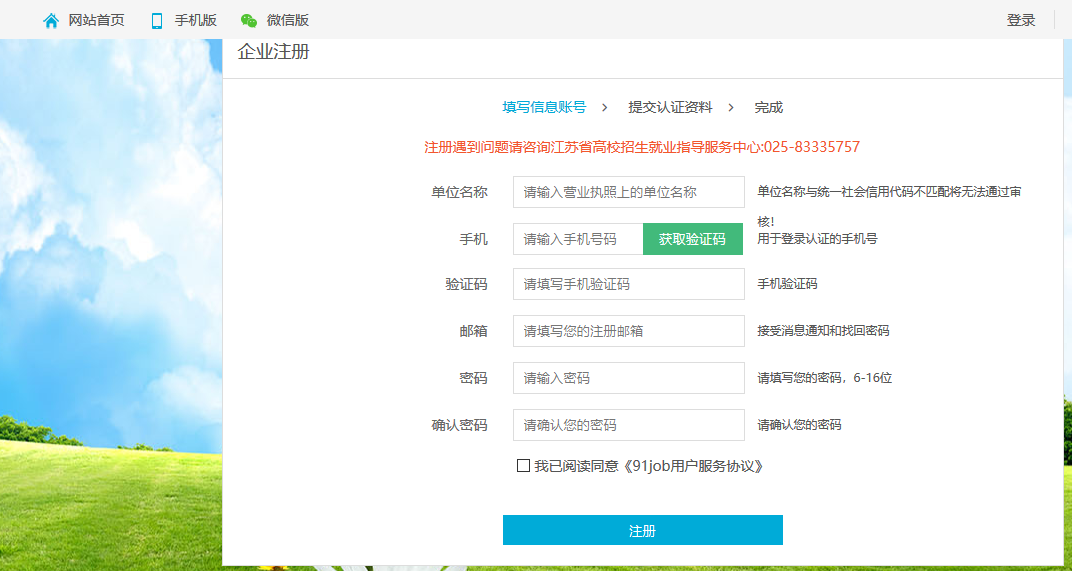Open the 登录 link in top bar

1020,20
